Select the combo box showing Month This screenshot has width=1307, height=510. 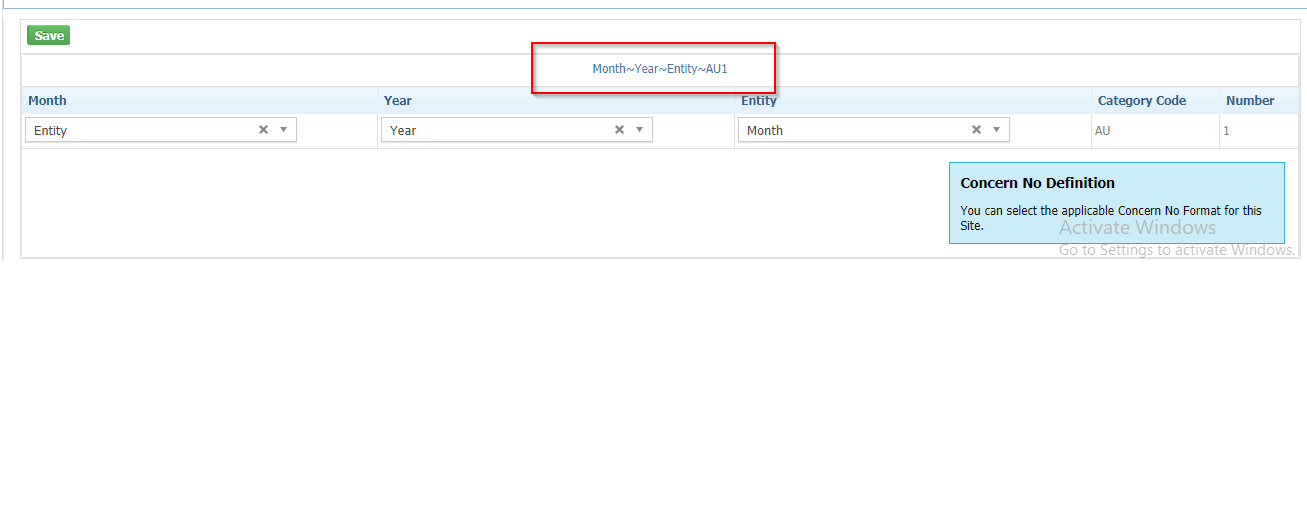point(874,130)
